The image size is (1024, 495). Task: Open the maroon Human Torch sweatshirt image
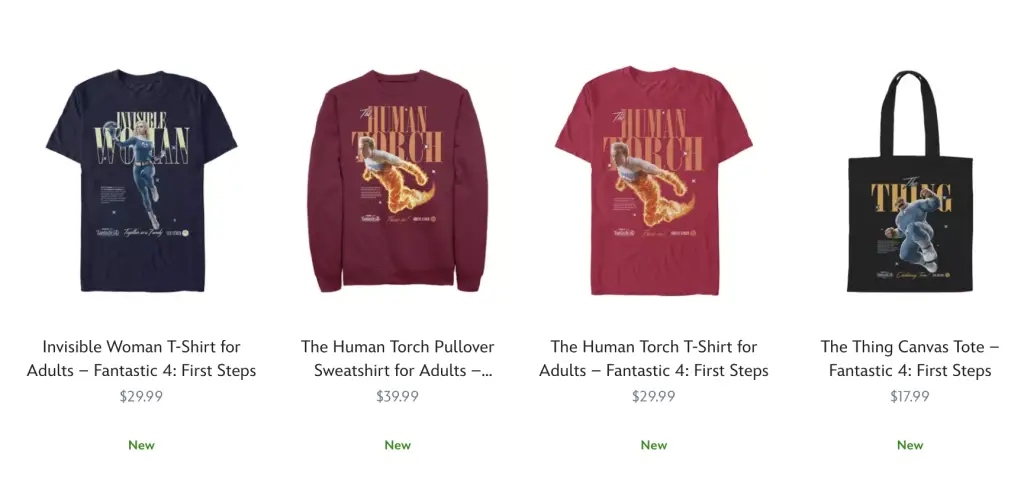[397, 181]
